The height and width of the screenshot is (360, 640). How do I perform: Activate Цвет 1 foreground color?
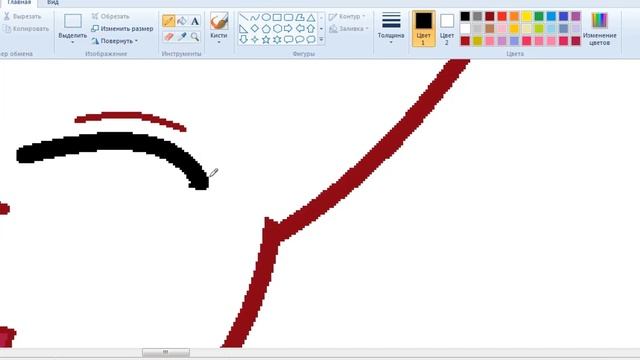[x=423, y=29]
